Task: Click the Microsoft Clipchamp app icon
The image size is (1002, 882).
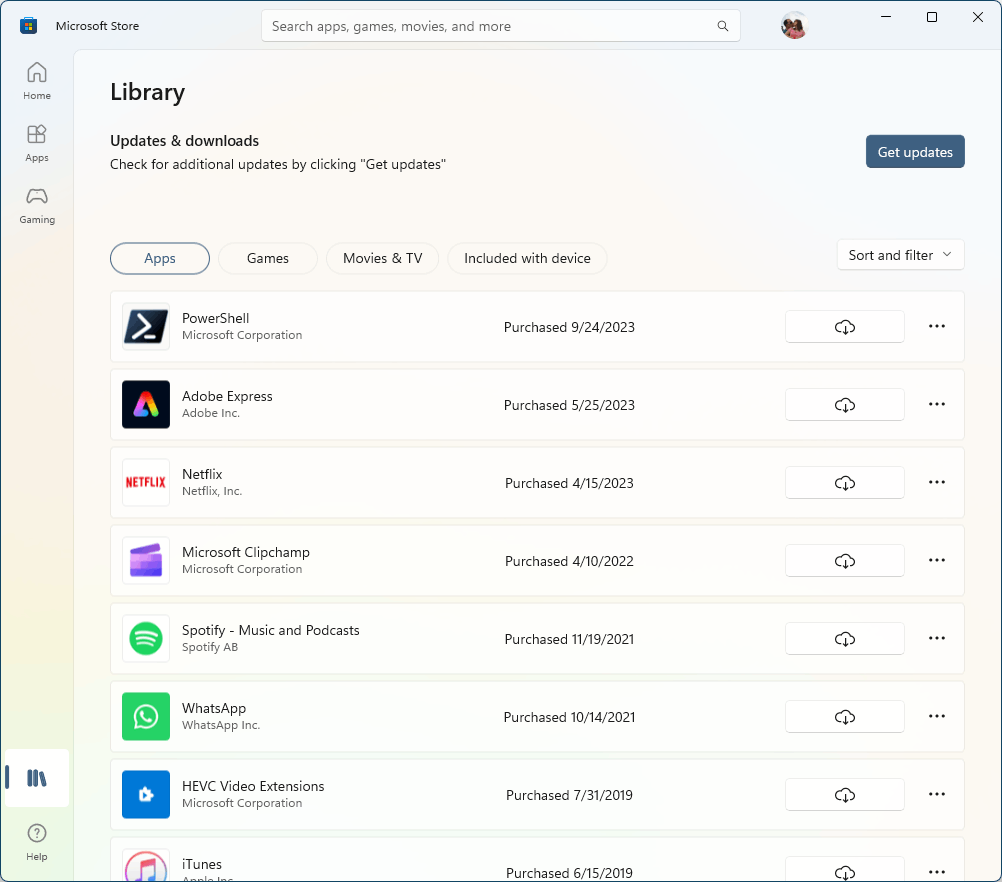Action: pyautogui.click(x=146, y=561)
